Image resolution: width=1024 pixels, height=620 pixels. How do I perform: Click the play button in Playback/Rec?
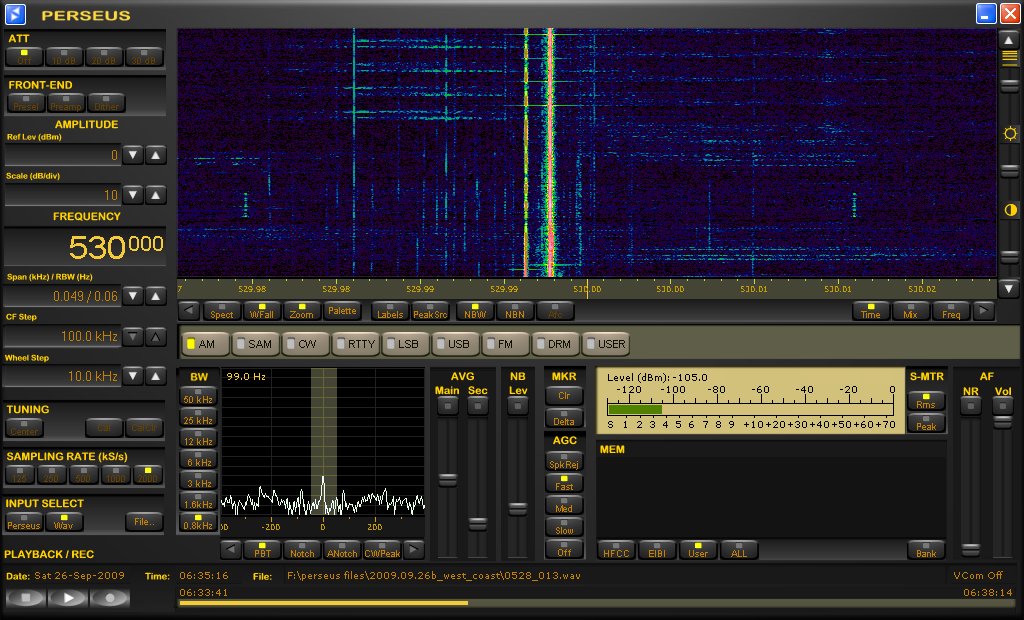(x=67, y=597)
